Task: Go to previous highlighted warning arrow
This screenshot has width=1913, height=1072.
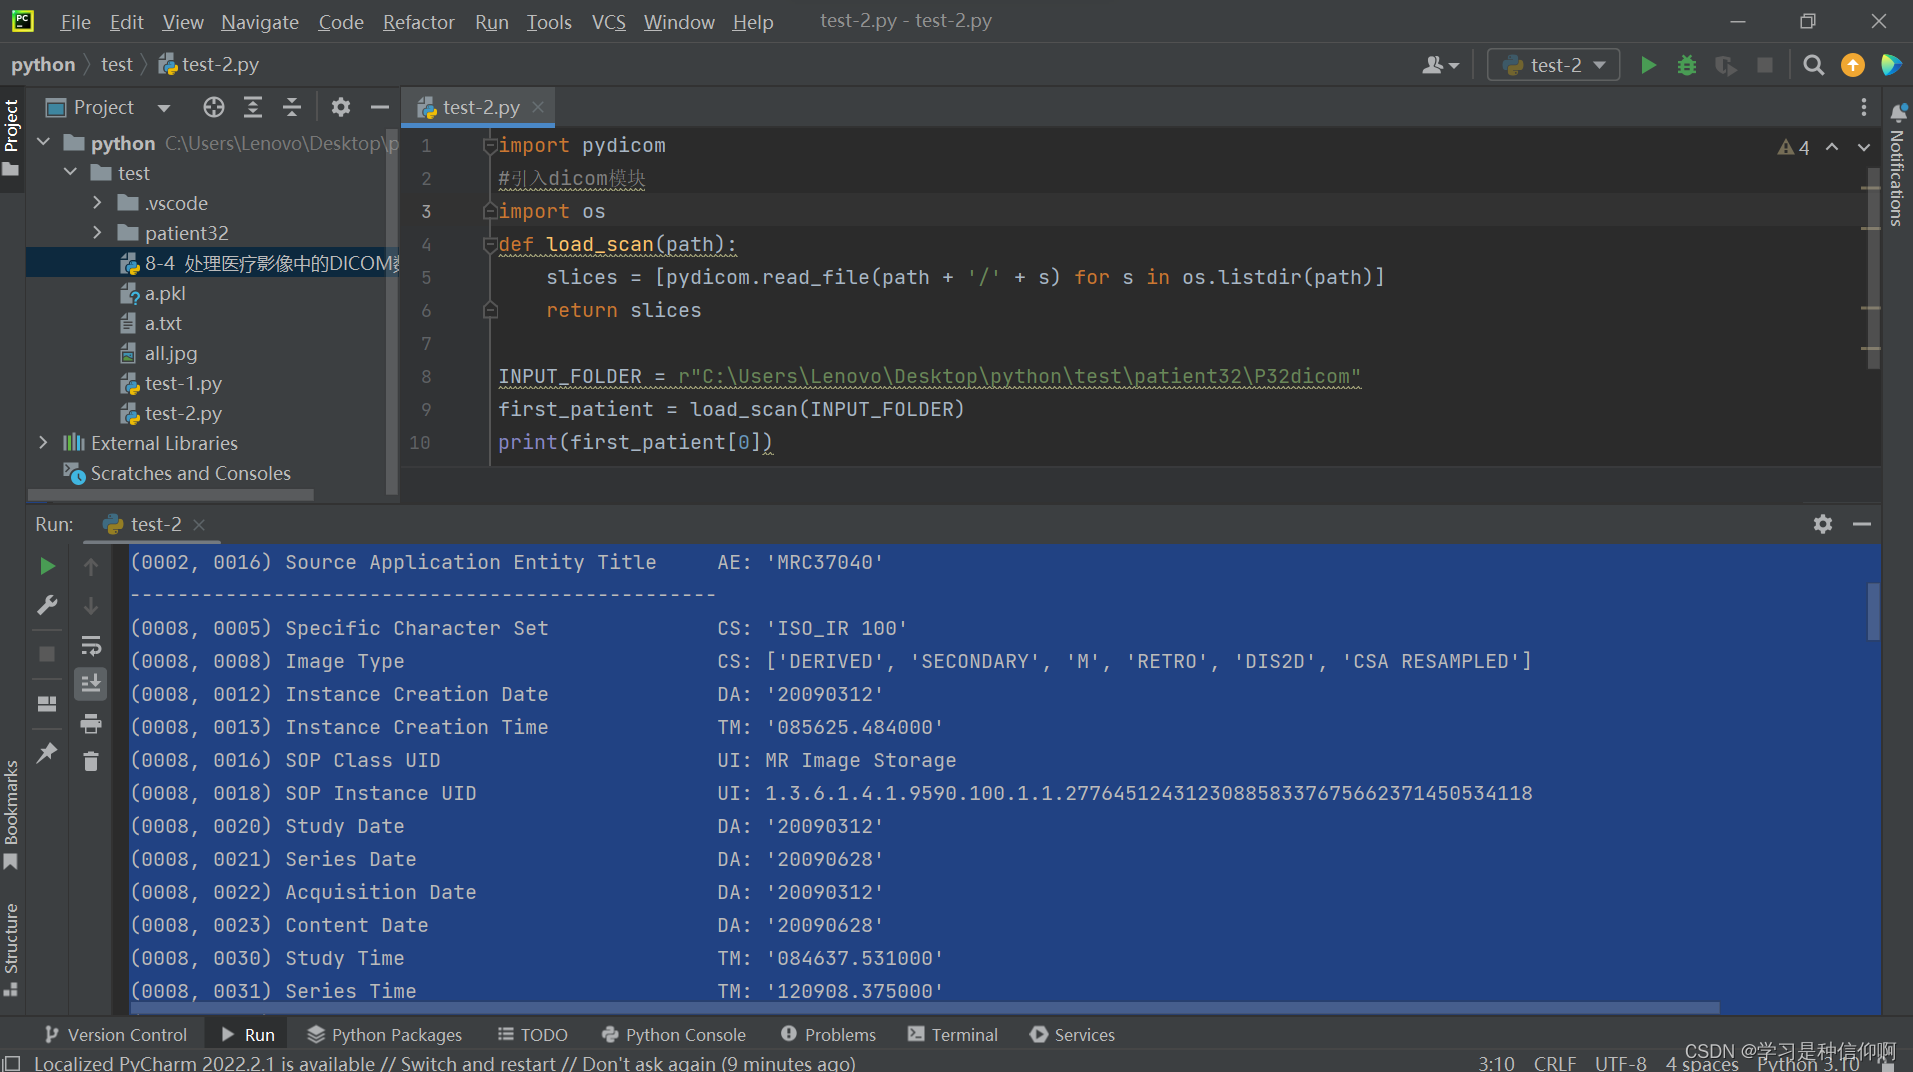Action: 1832,147
